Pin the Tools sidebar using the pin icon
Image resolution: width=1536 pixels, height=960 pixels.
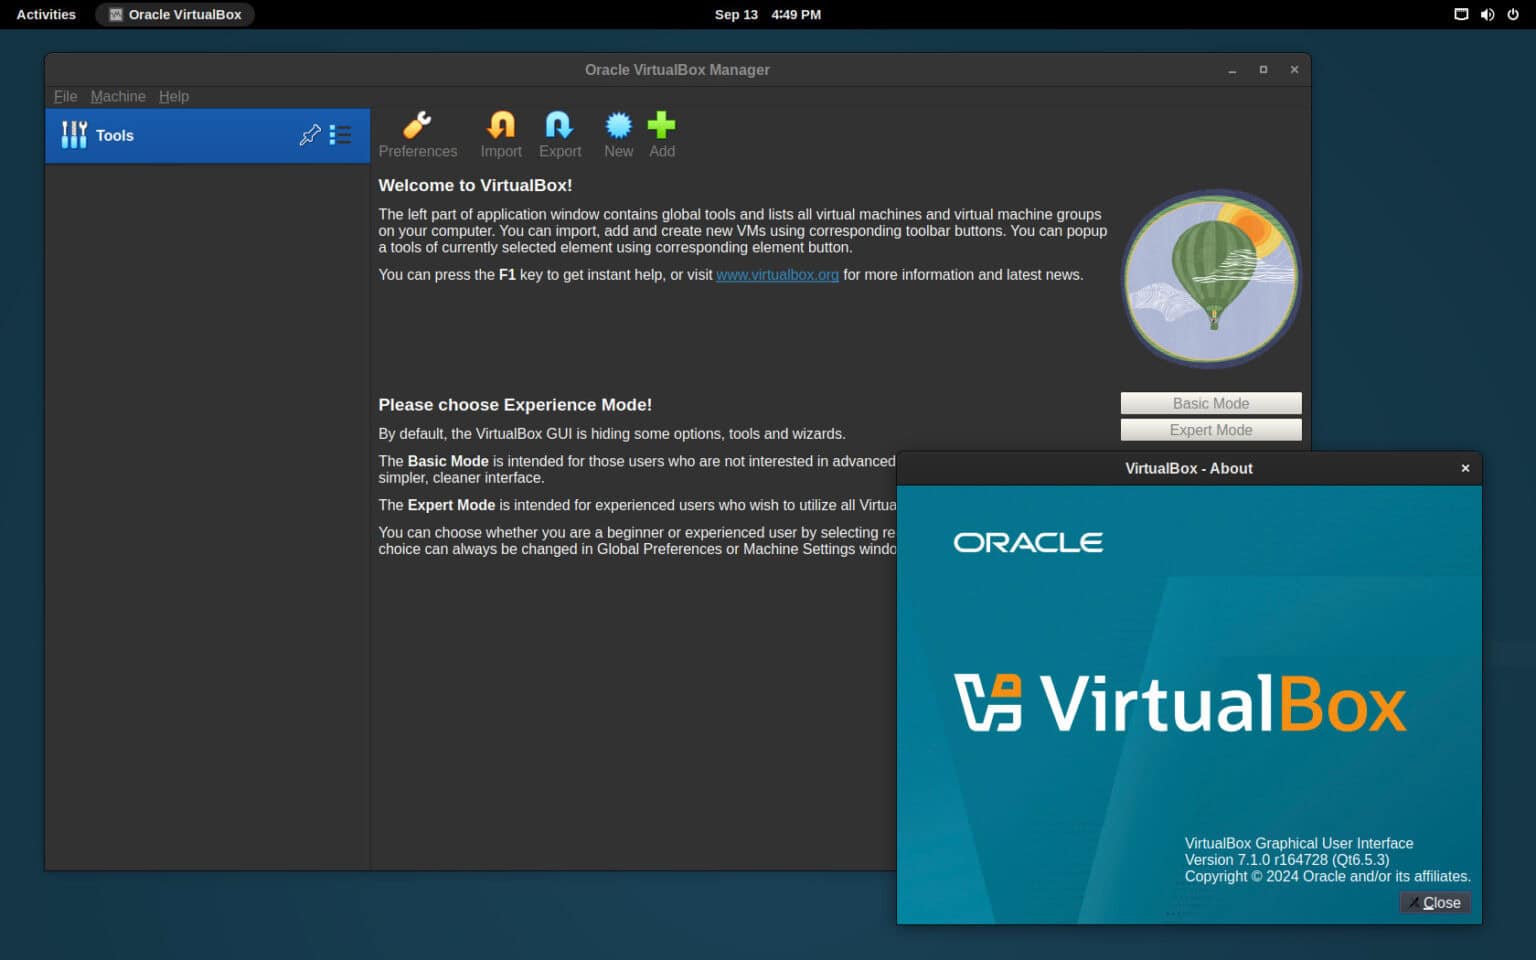coord(310,134)
